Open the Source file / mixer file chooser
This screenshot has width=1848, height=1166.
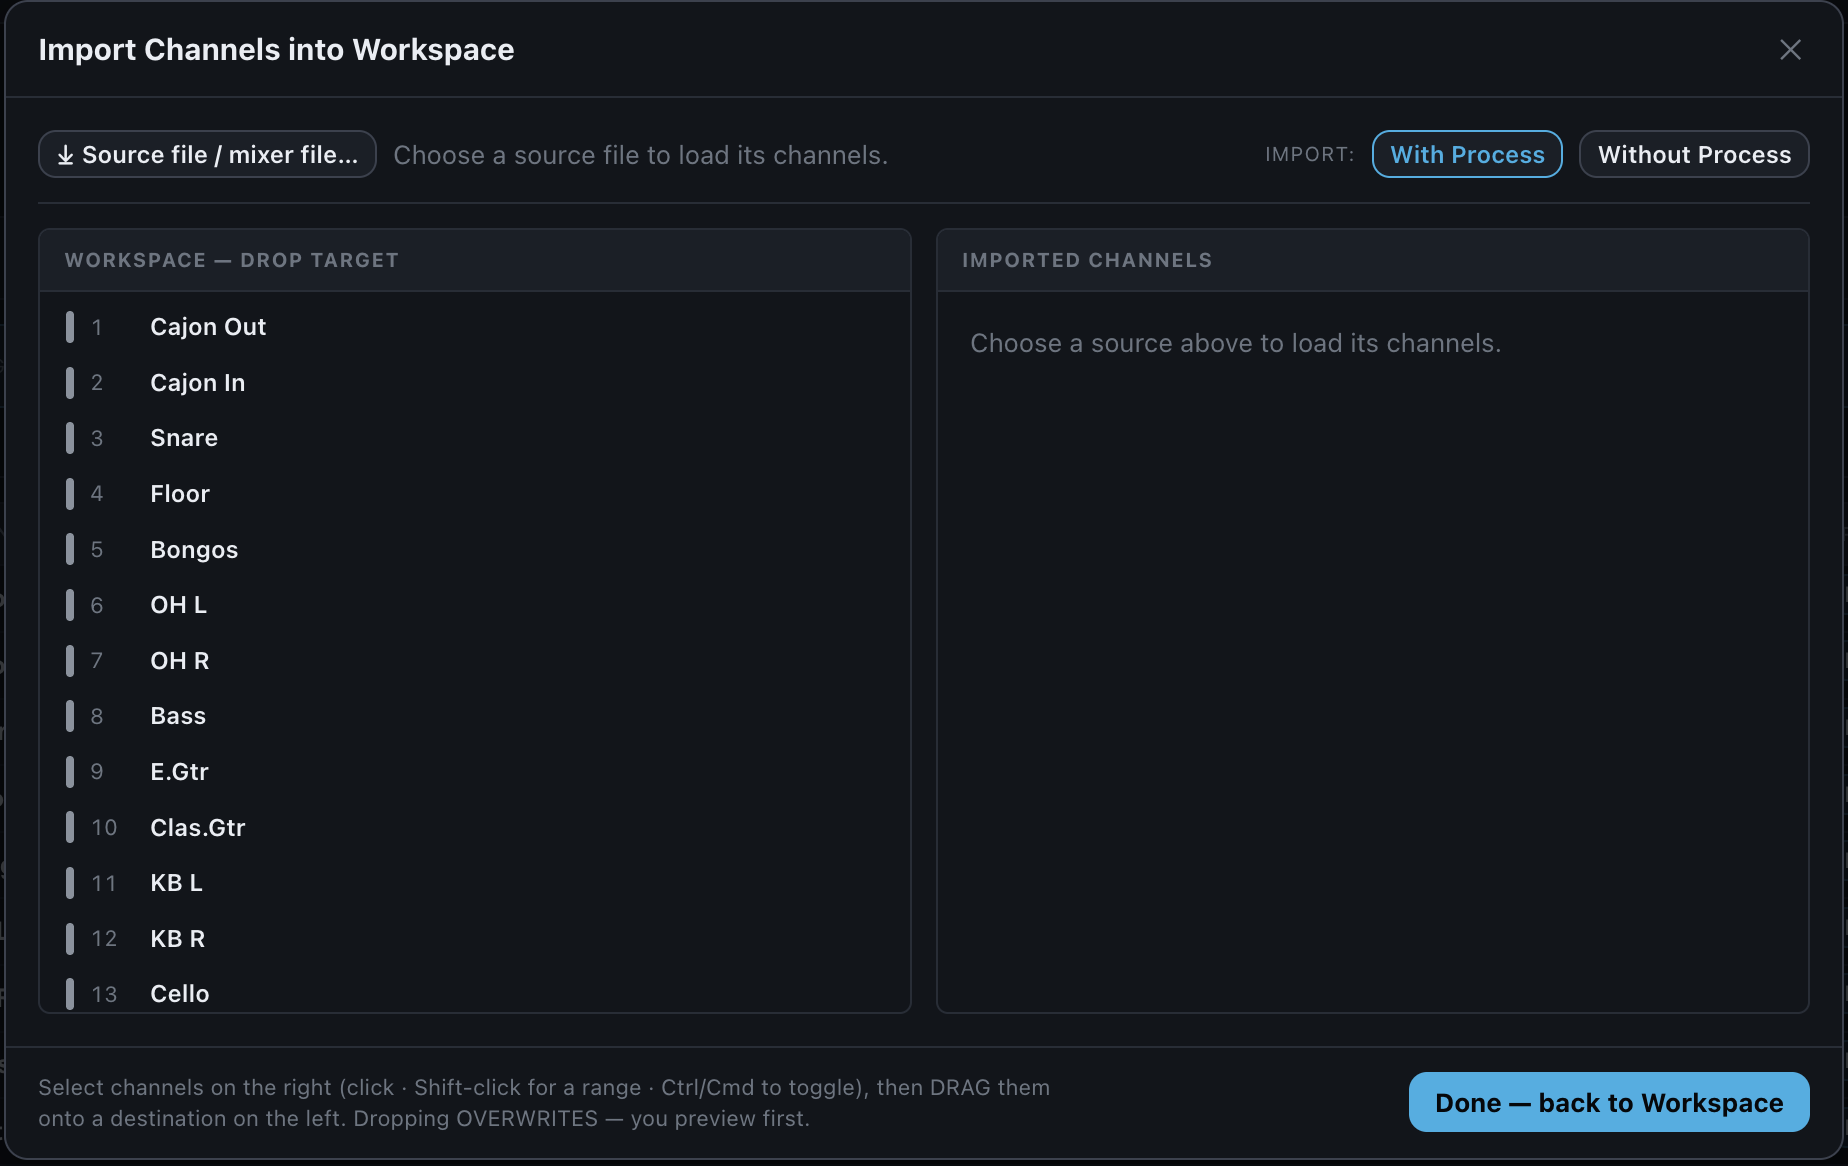click(207, 155)
